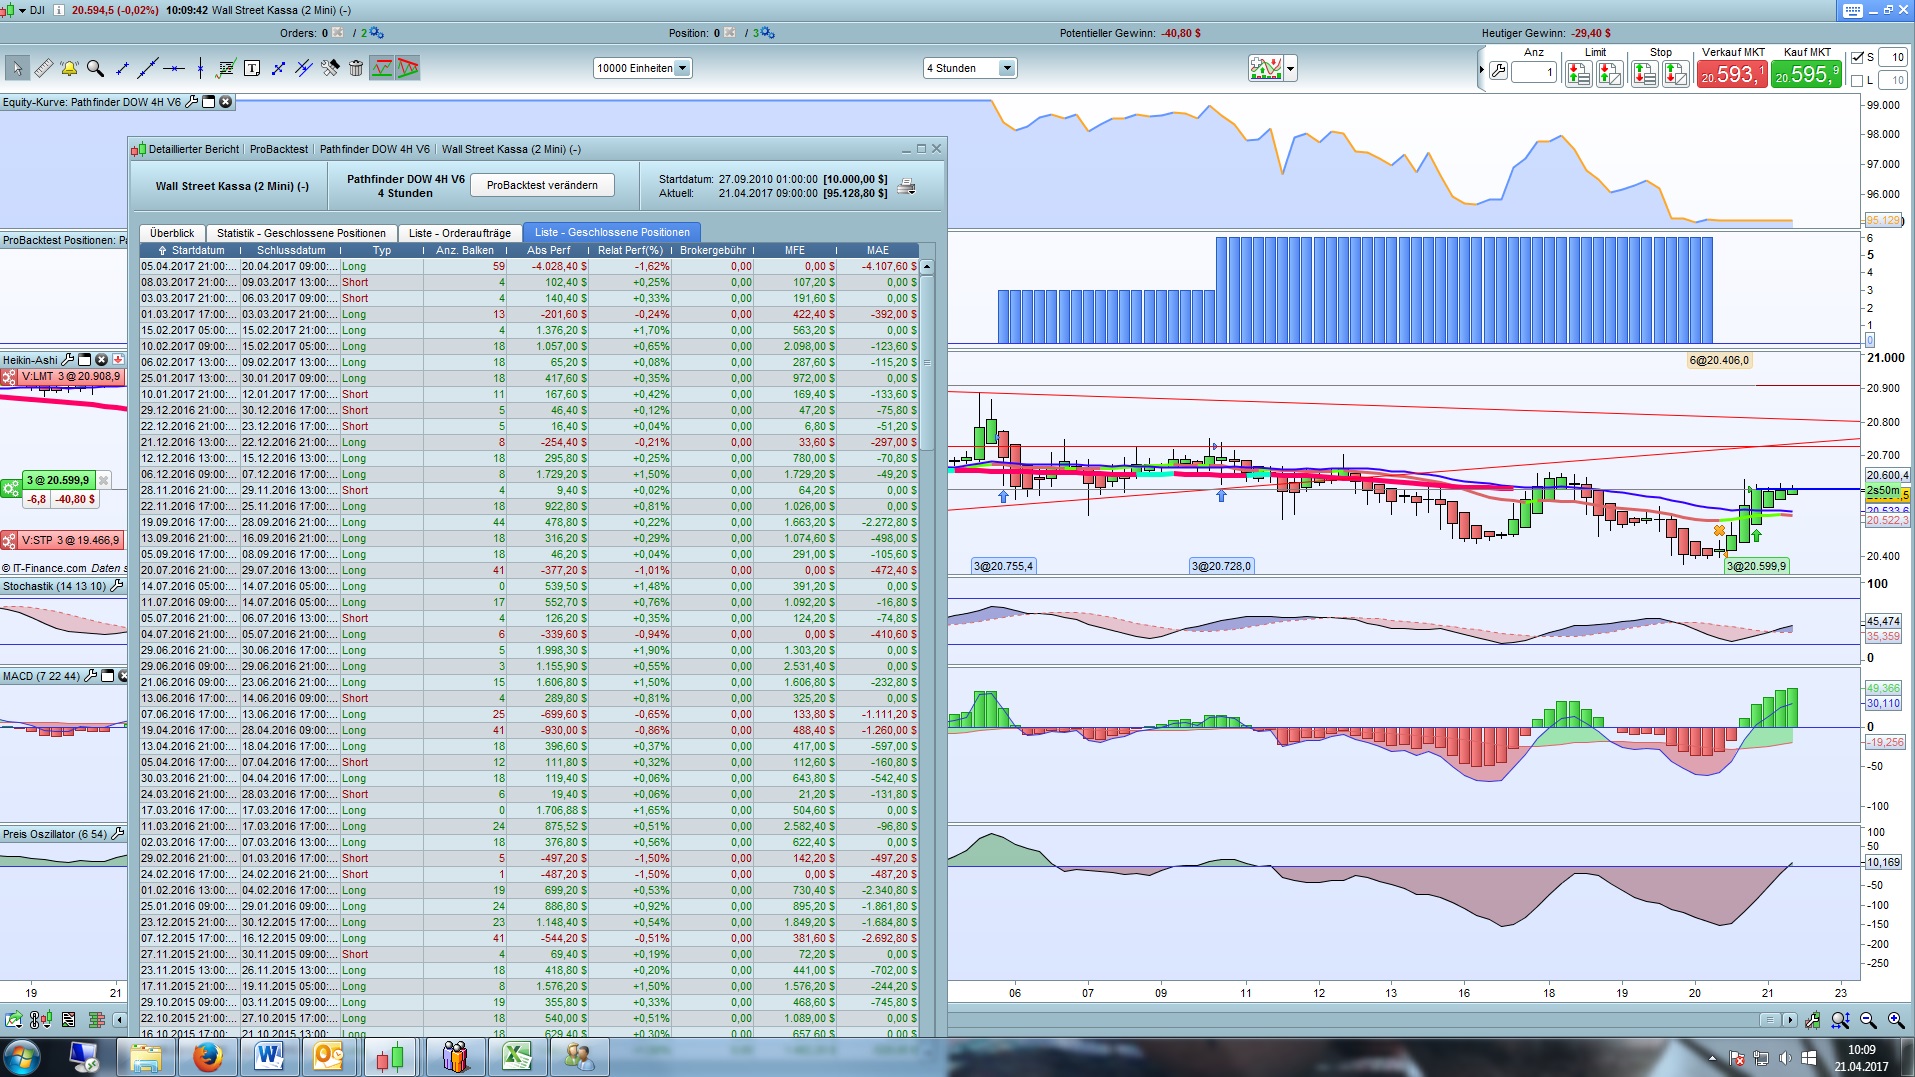
Task: Uncheck the S checkbox next to Kauf MKT
Action: 1857,57
